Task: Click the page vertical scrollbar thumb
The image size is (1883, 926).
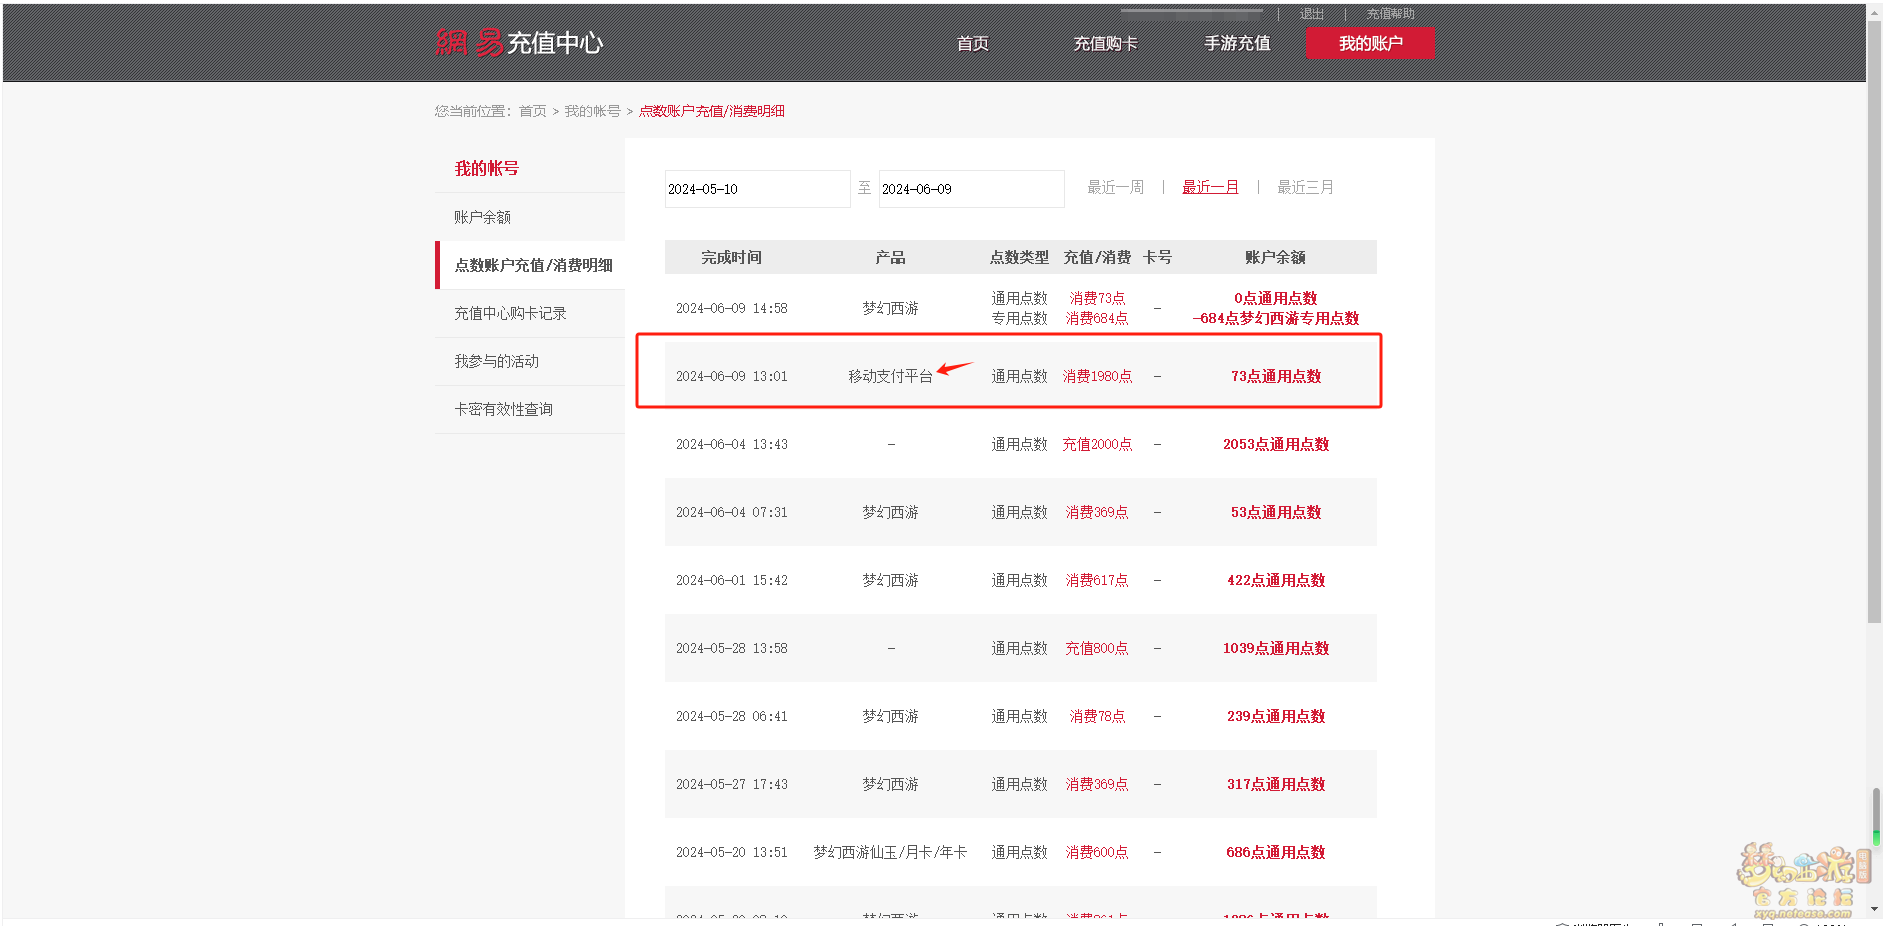Action: [x=1874, y=322]
